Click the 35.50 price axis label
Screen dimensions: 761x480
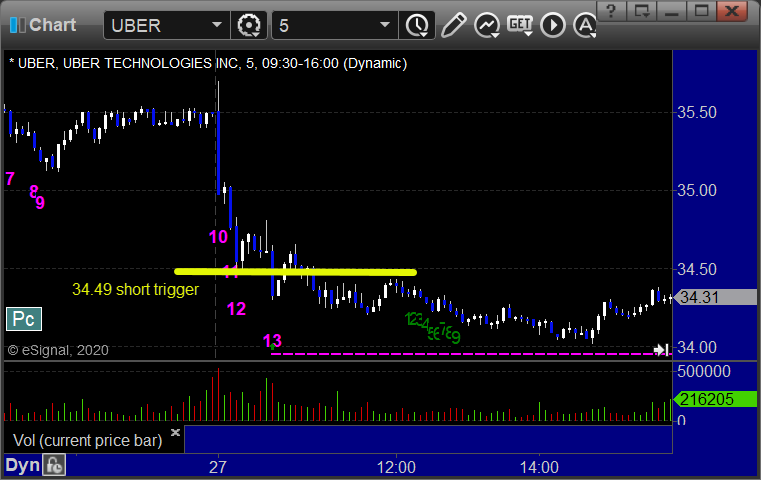click(696, 113)
